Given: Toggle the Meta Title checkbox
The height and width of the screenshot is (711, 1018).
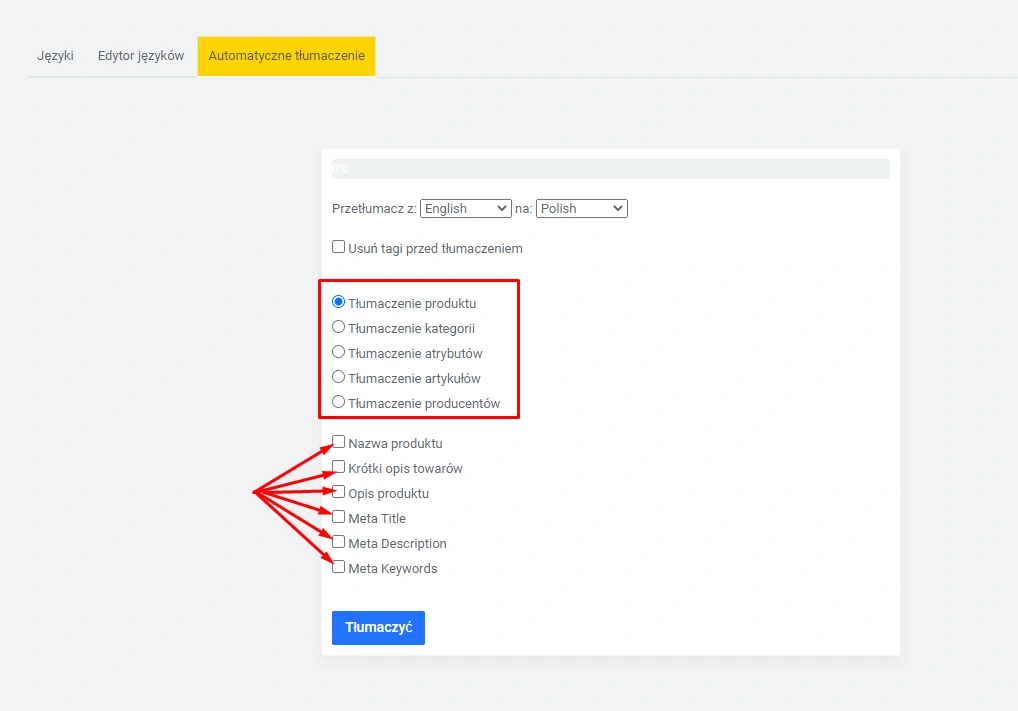Looking at the screenshot, I should [339, 517].
